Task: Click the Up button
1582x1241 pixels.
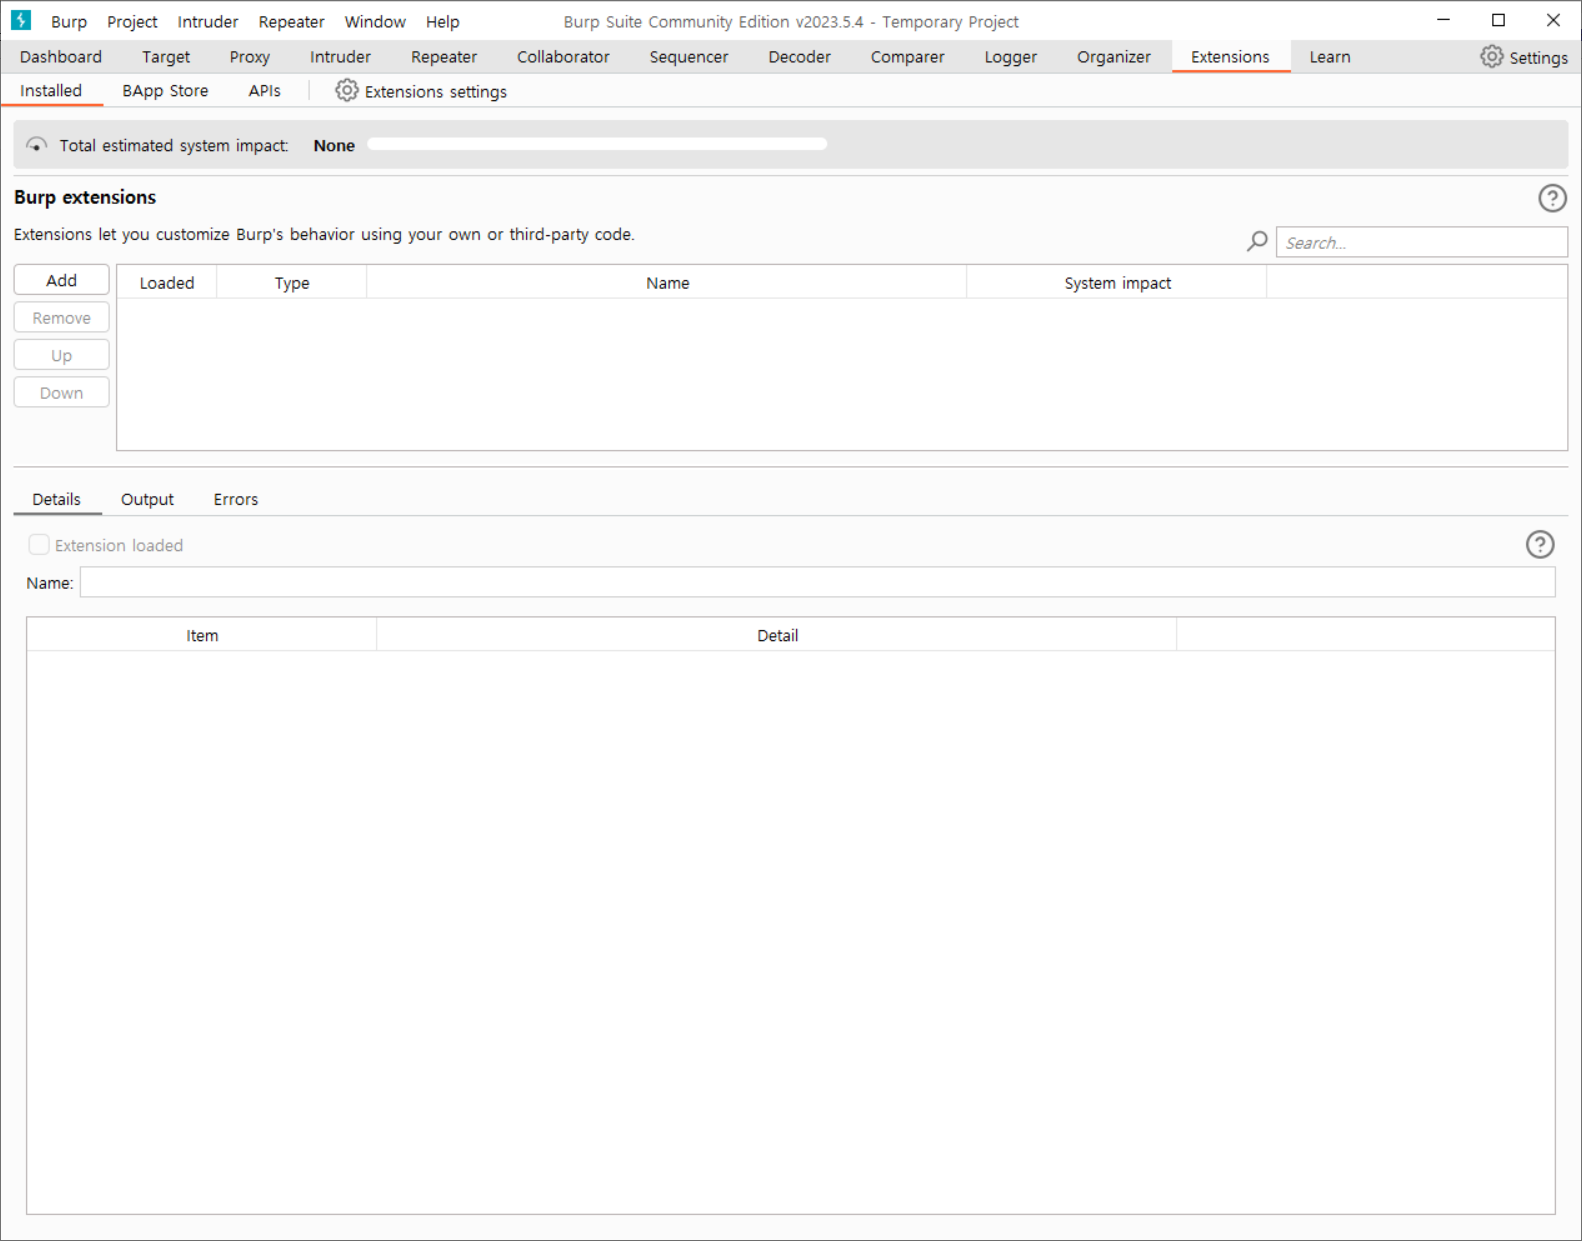Action: click(x=61, y=355)
